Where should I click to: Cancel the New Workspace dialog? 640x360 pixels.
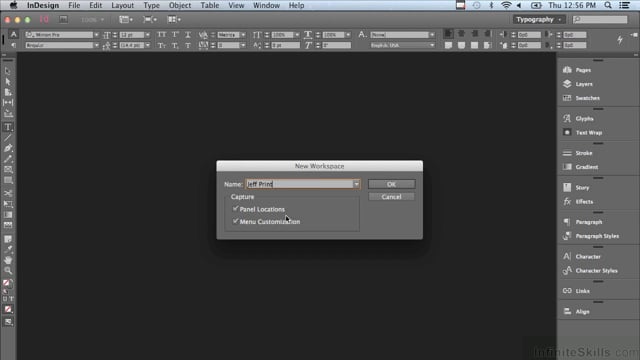tap(391, 197)
